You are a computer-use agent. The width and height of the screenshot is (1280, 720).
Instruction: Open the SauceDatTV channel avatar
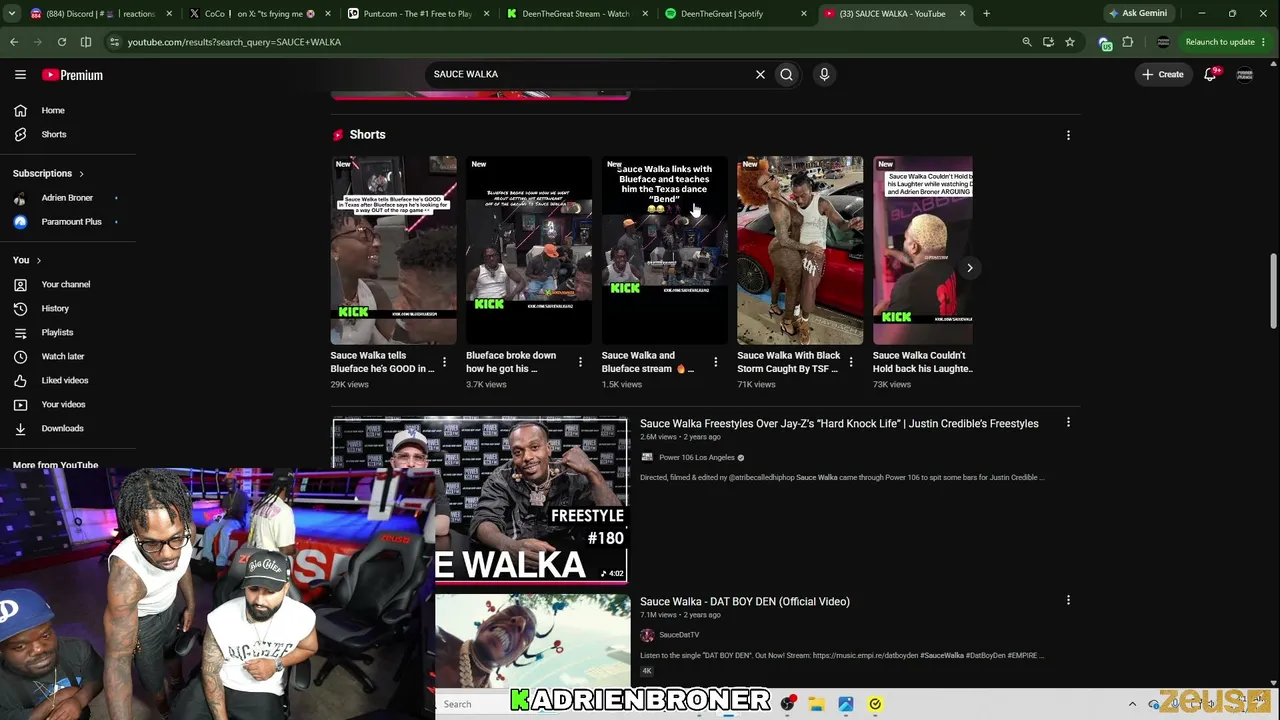pyautogui.click(x=647, y=635)
